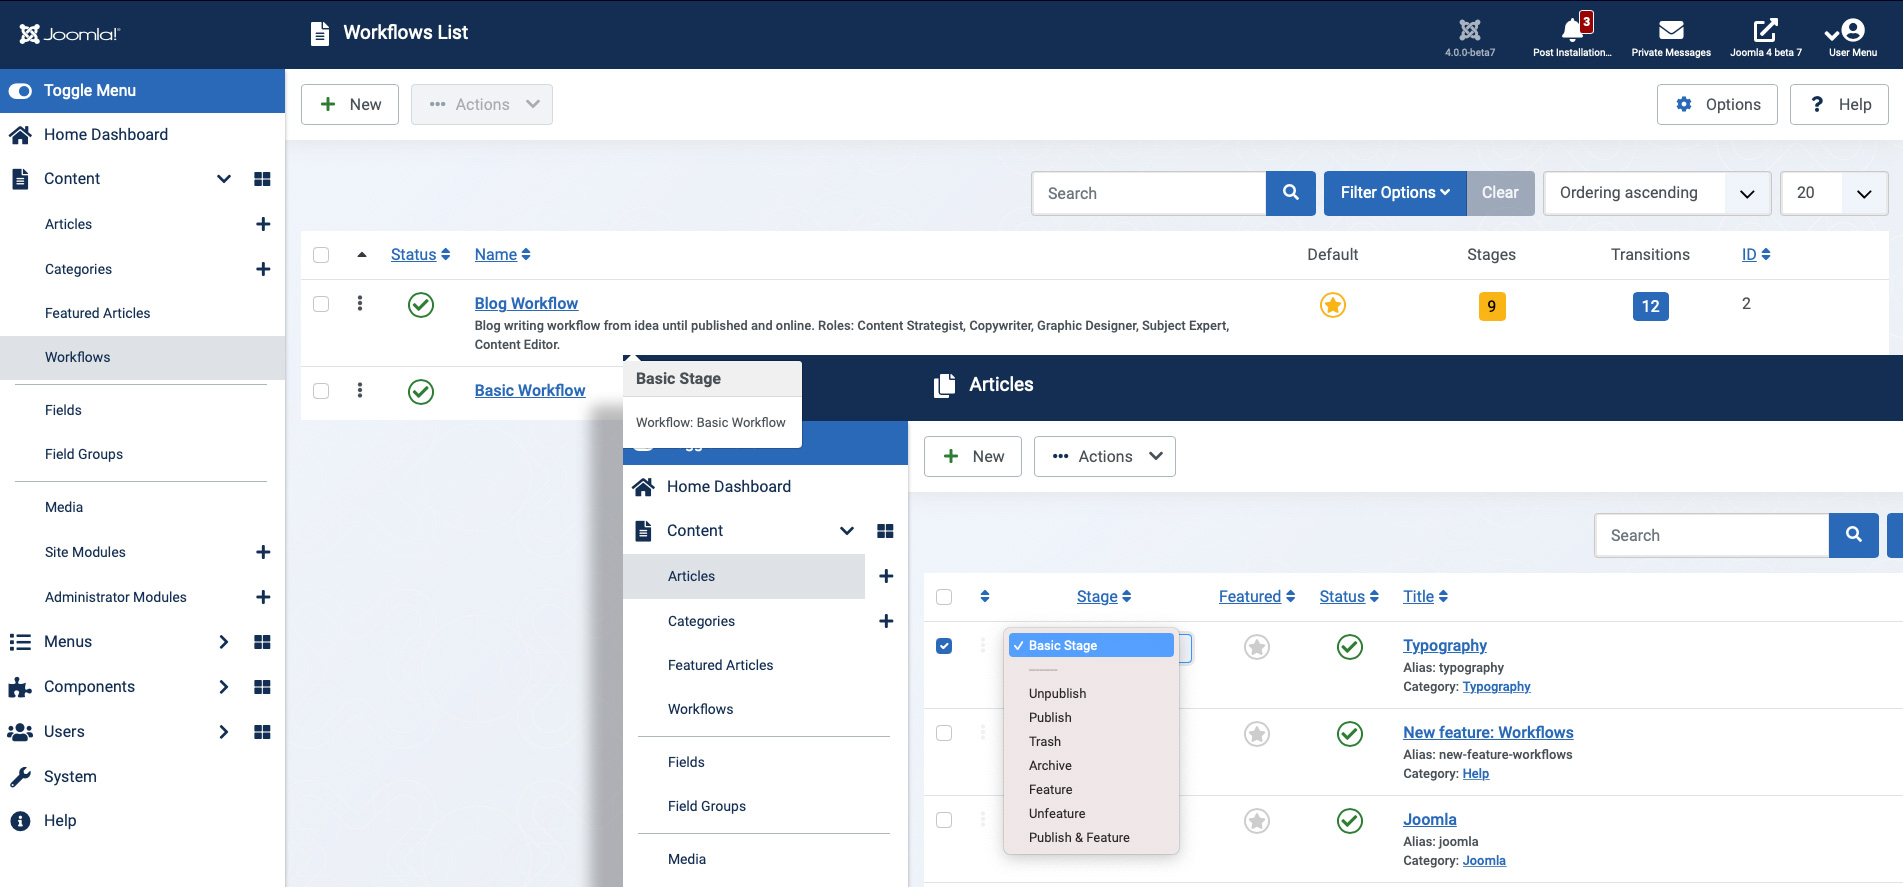1903x887 pixels.
Task: Open Menus dashboard grid icon
Action: pos(262,642)
